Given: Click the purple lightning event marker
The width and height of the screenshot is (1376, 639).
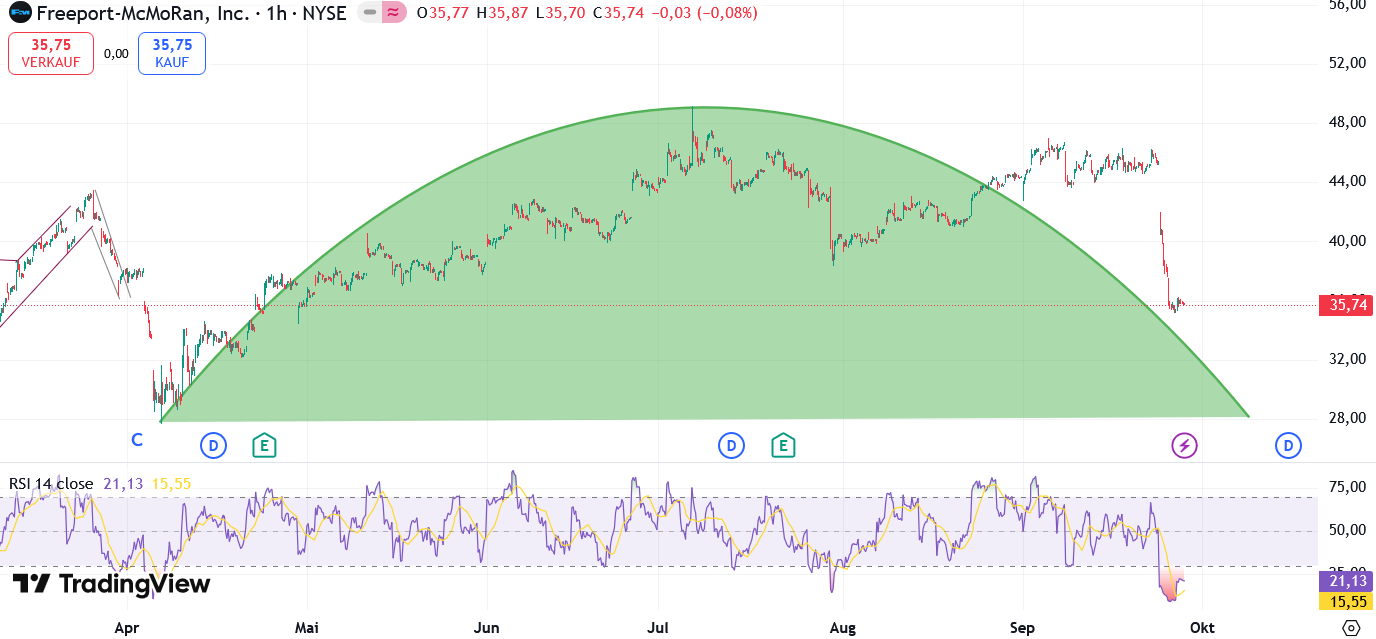Looking at the screenshot, I should [1185, 445].
